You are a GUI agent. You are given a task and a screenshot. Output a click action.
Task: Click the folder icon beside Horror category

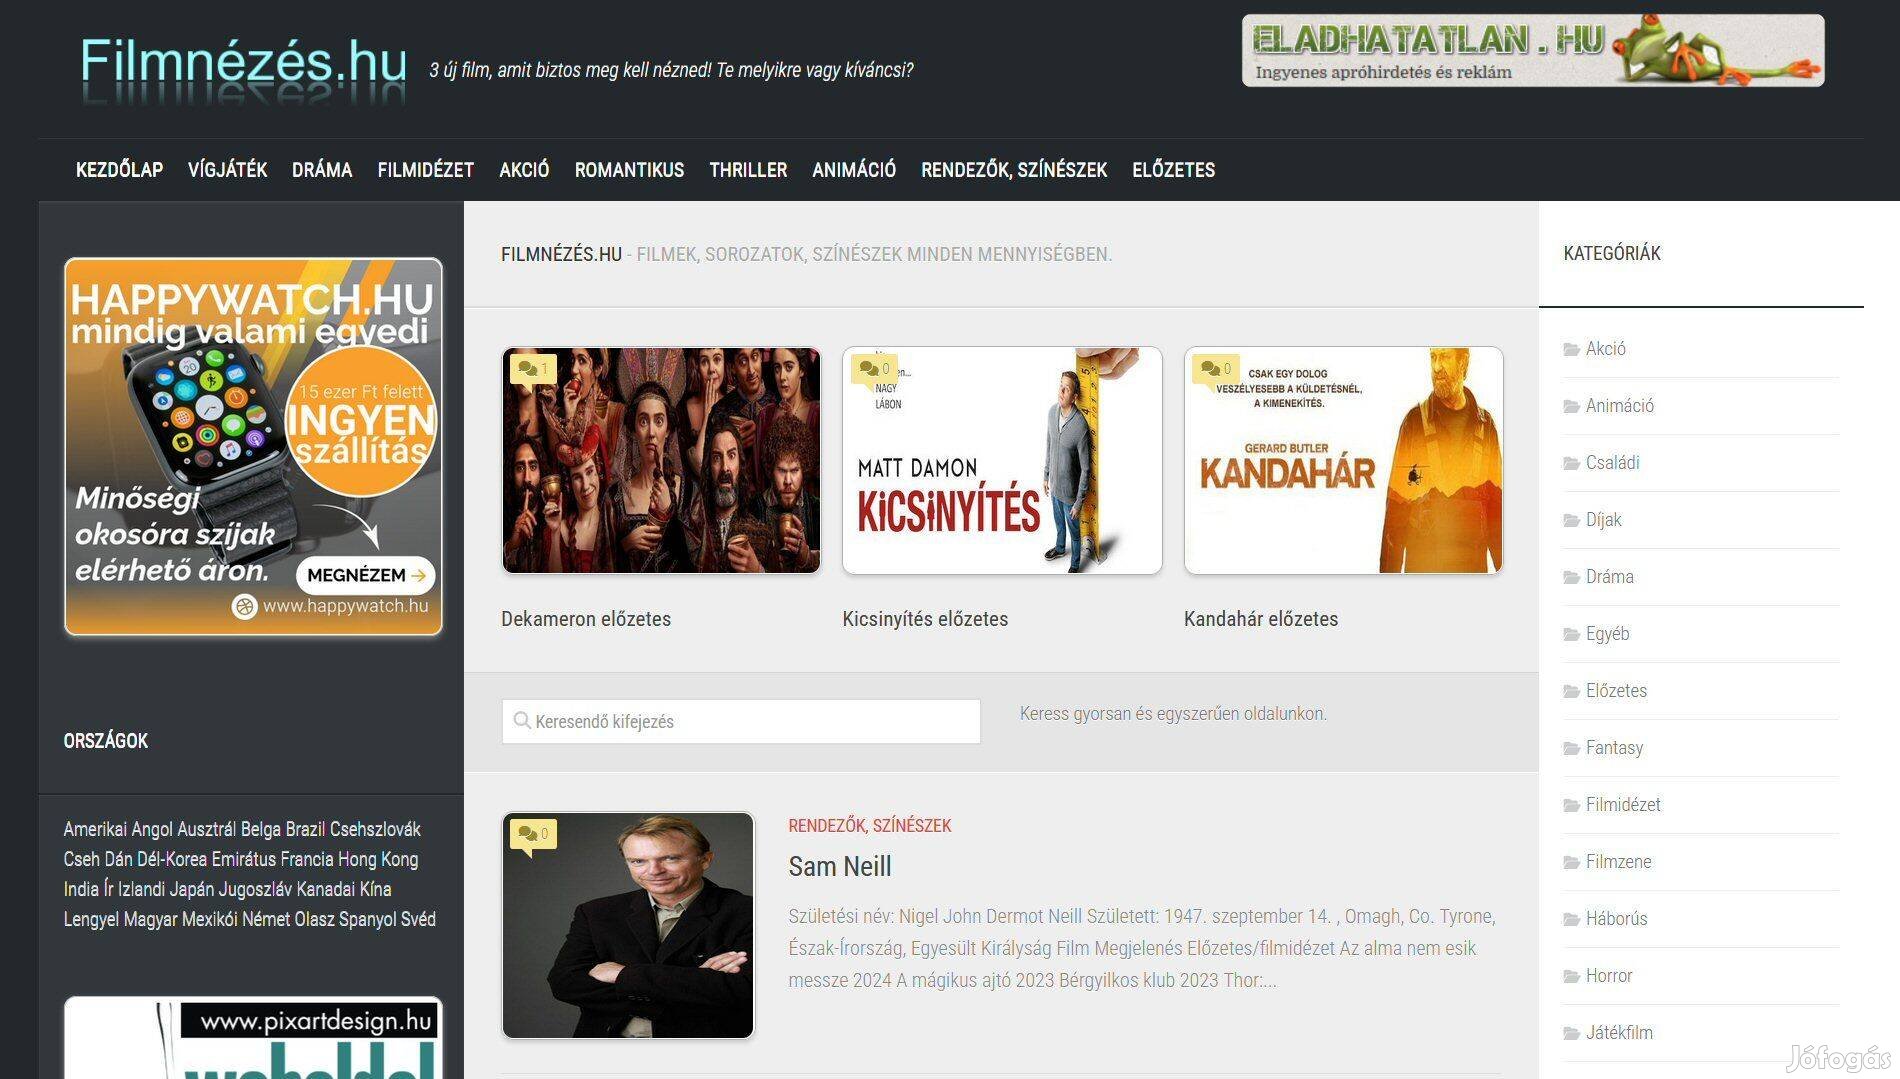tap(1572, 975)
